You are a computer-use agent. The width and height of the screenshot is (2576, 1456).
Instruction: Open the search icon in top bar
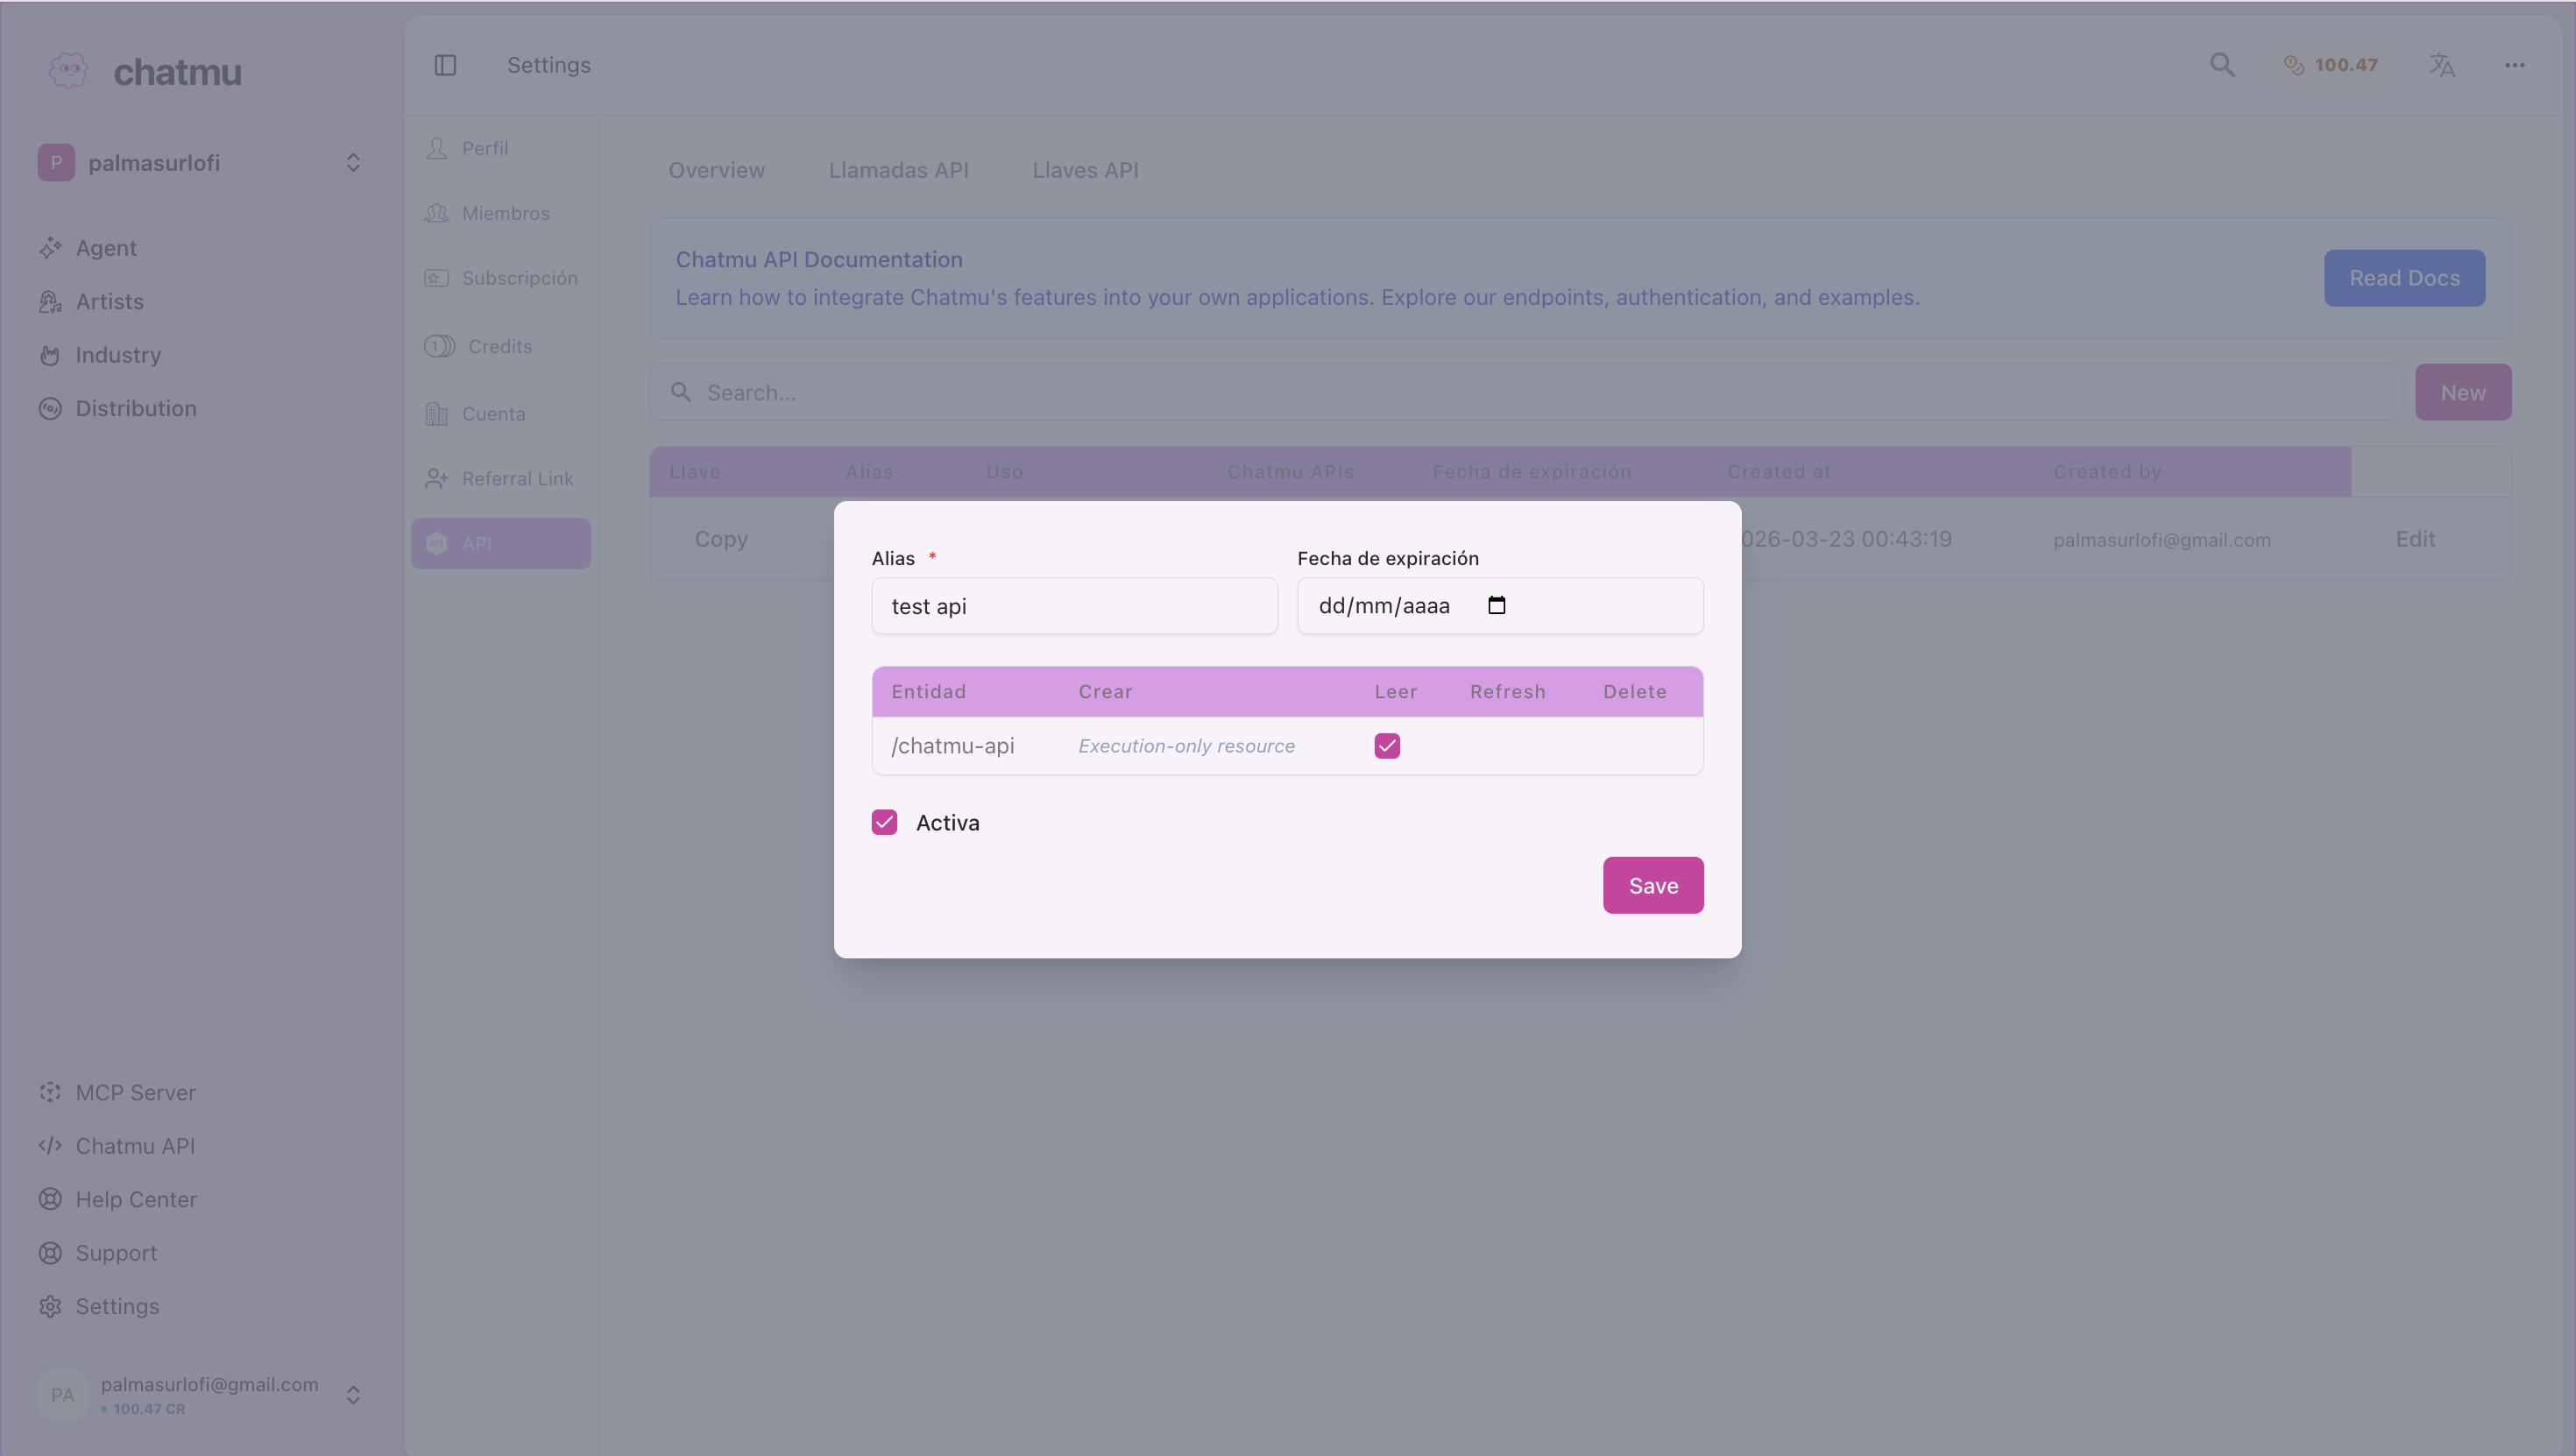pos(2221,64)
